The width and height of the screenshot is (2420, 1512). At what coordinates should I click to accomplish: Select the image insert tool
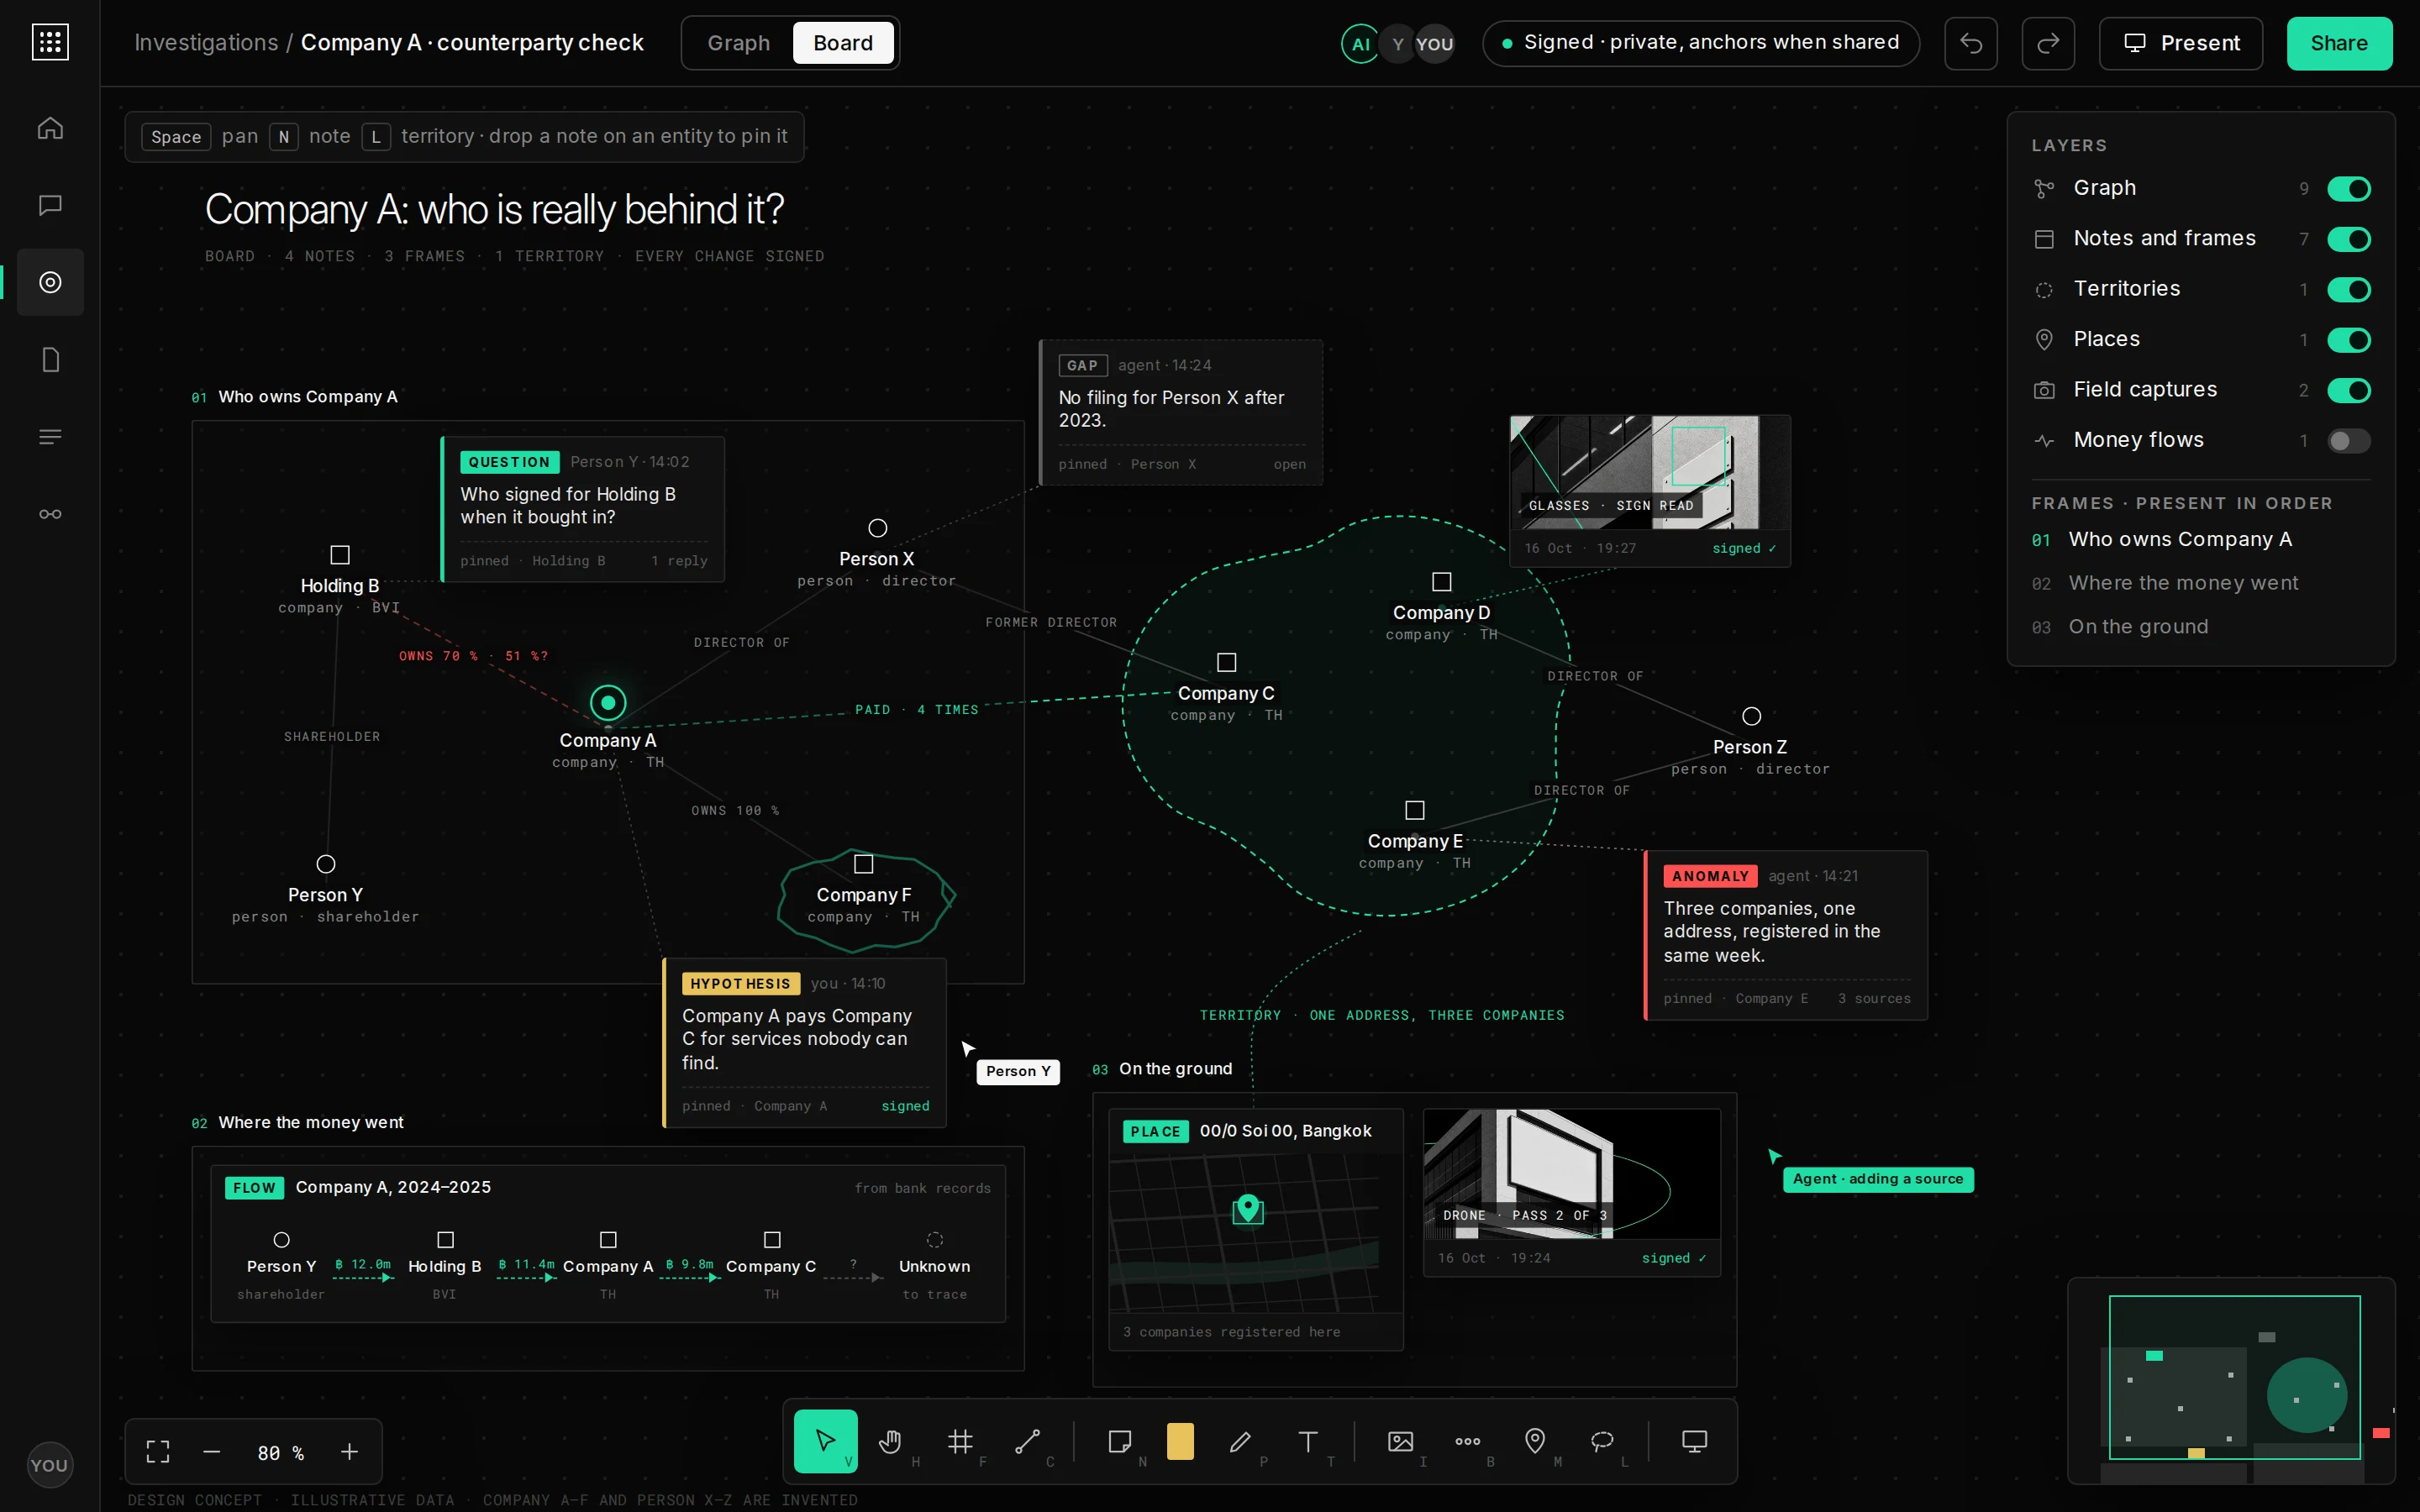pos(1400,1441)
